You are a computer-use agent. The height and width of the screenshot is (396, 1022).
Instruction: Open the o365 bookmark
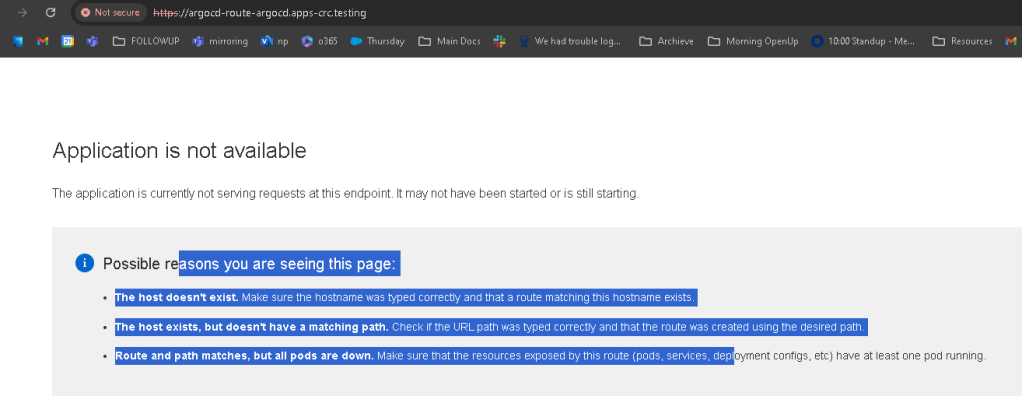coord(319,41)
